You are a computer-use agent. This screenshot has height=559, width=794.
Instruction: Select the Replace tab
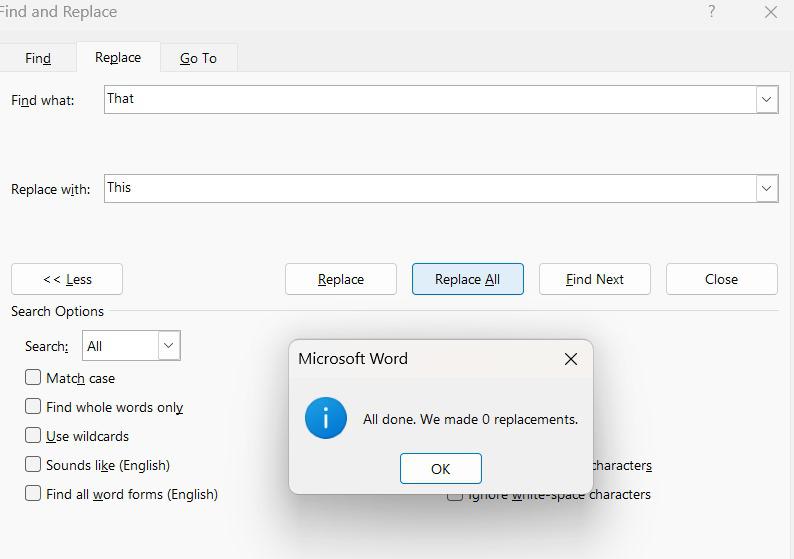tap(118, 57)
